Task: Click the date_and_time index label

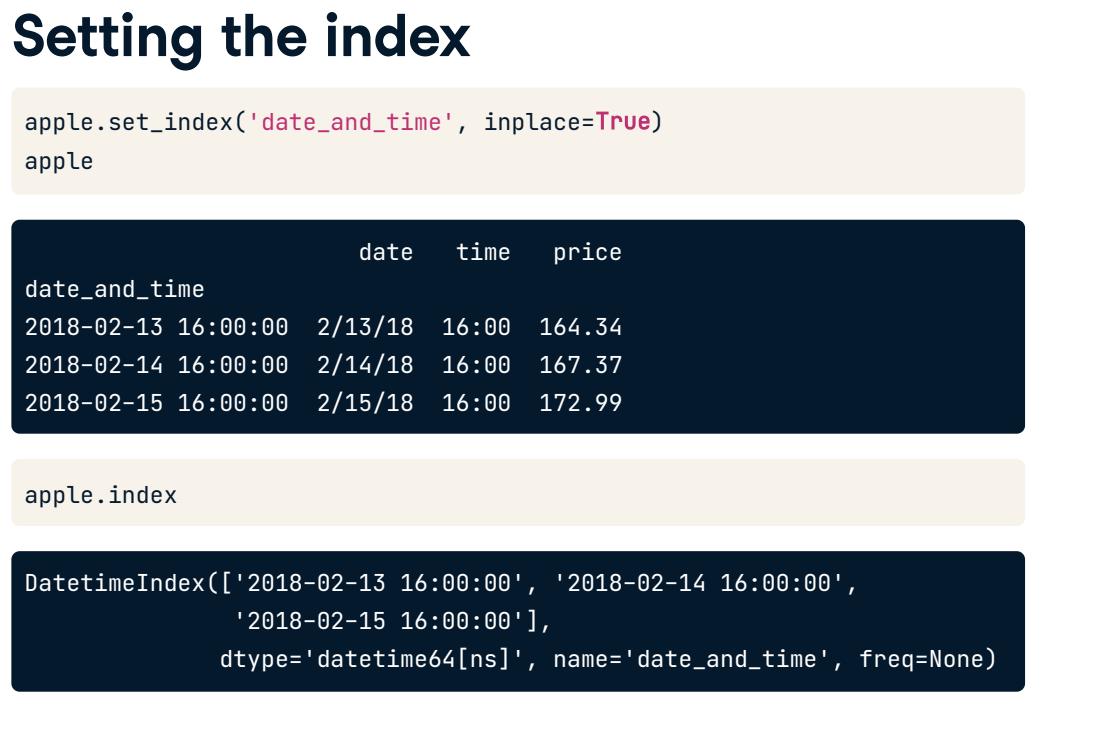Action: tap(115, 290)
